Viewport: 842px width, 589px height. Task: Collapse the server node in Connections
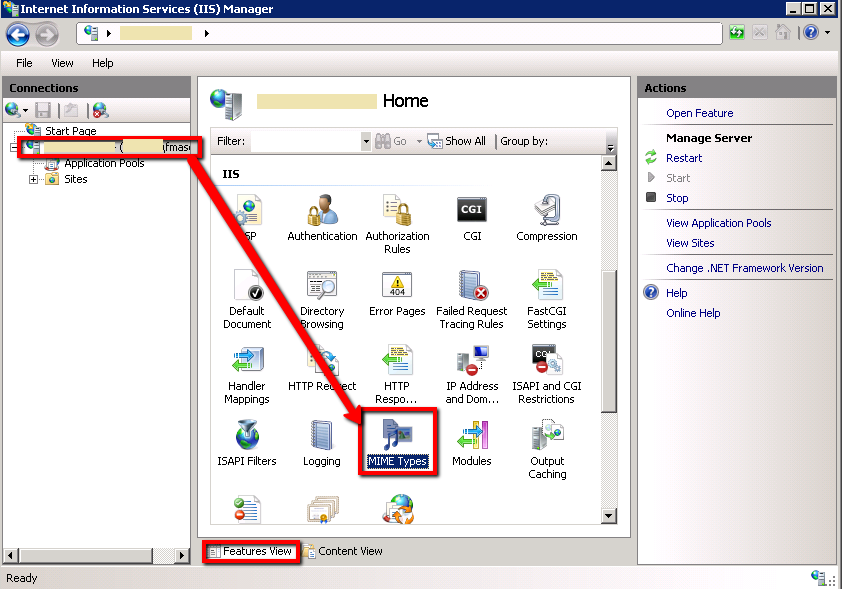(13, 147)
